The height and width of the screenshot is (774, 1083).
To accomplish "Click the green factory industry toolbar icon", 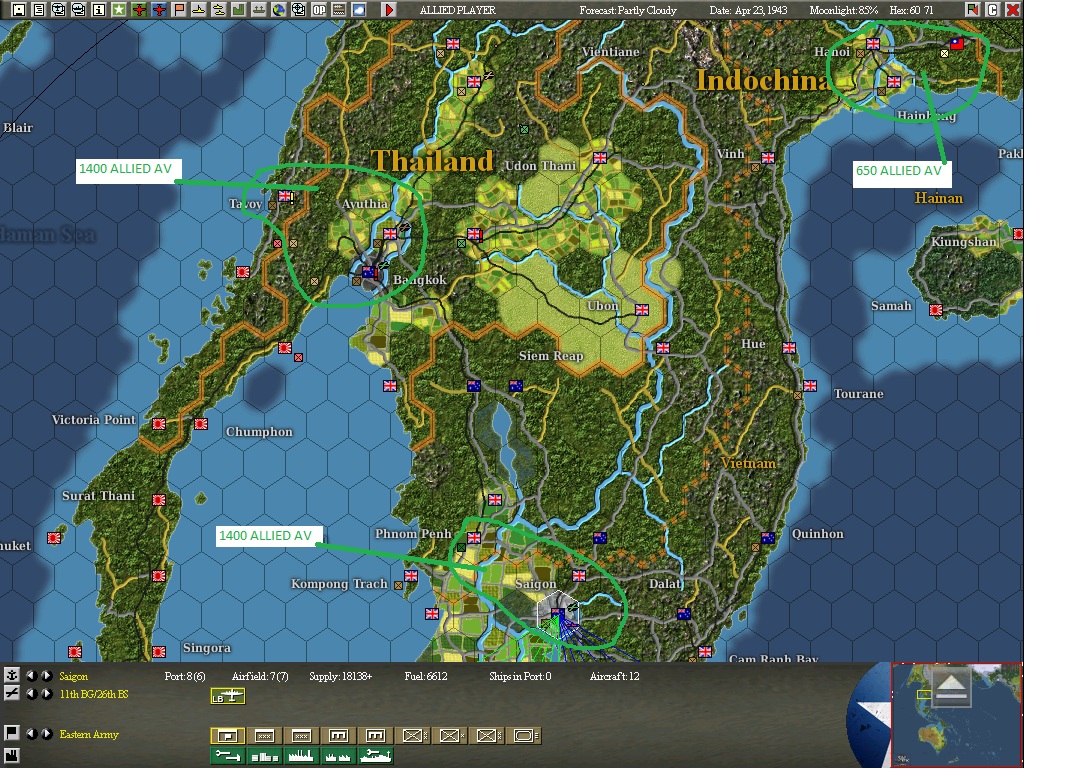I will (x=238, y=10).
